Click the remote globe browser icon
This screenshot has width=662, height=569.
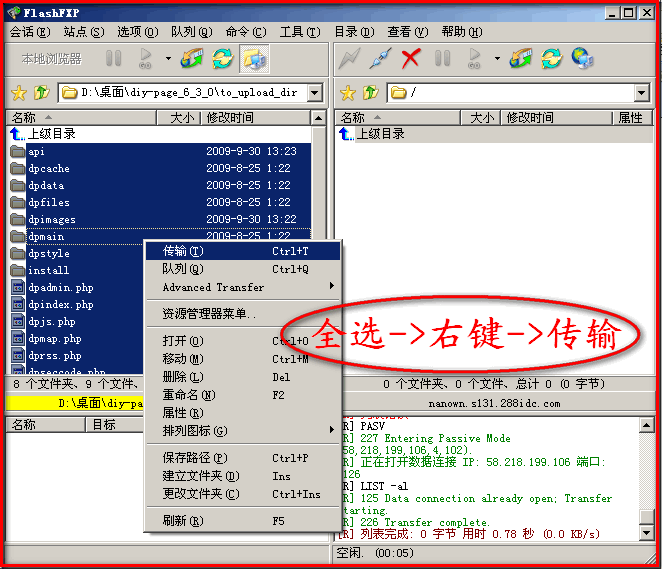(583, 59)
